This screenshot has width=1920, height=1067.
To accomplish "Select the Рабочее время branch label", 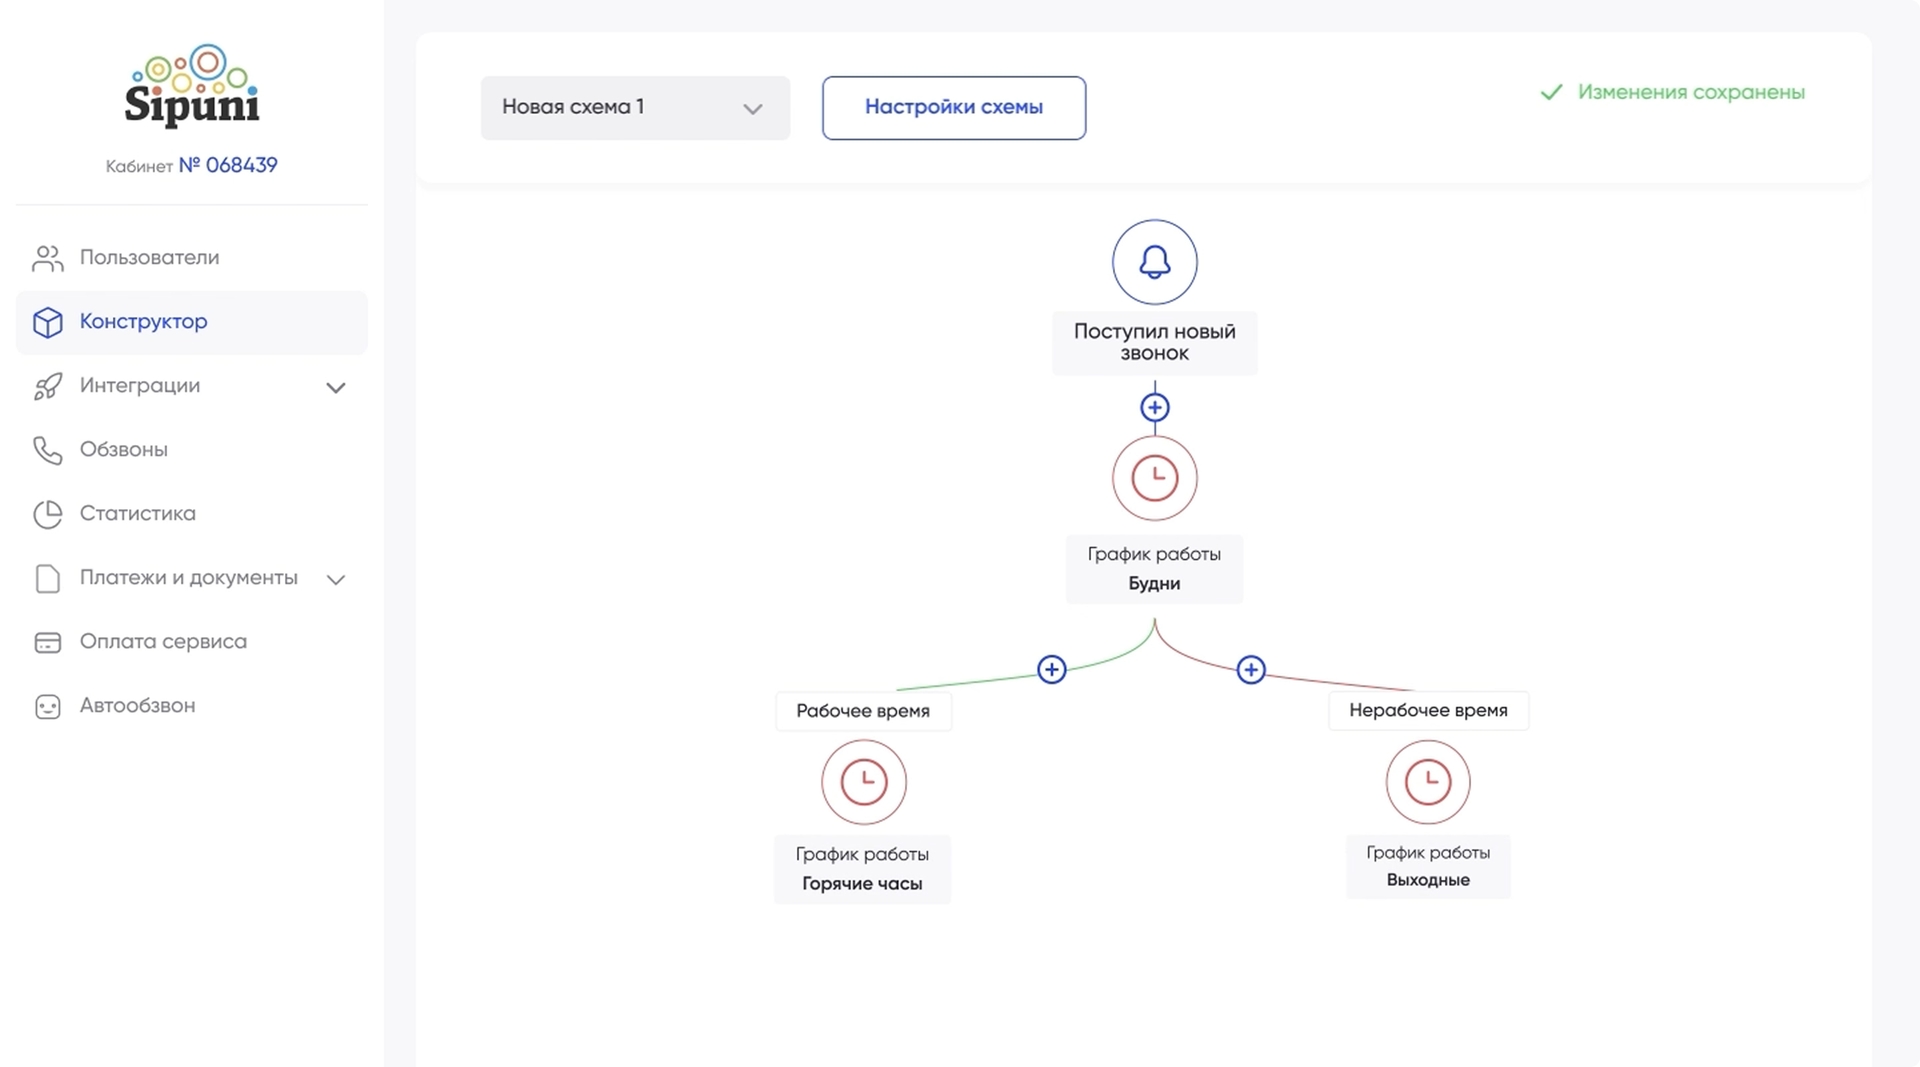I will click(x=863, y=711).
